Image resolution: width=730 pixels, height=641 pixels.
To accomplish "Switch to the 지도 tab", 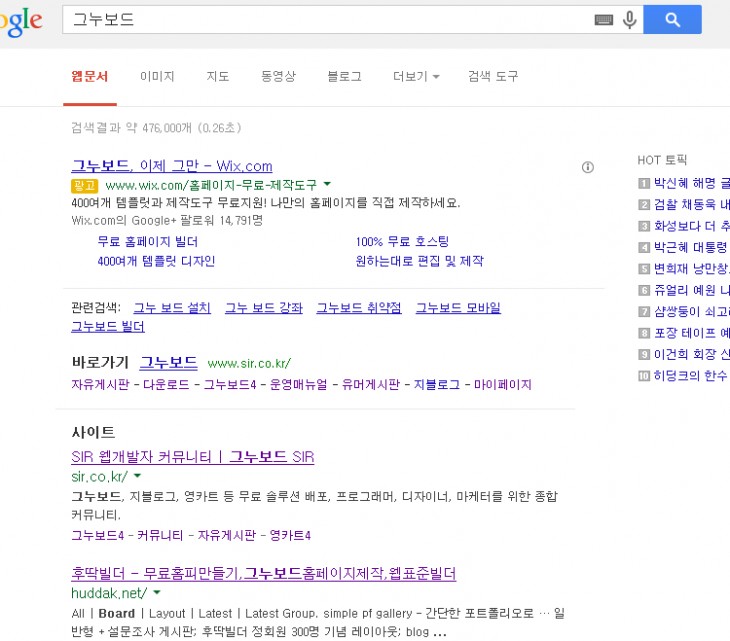I will [x=218, y=76].
